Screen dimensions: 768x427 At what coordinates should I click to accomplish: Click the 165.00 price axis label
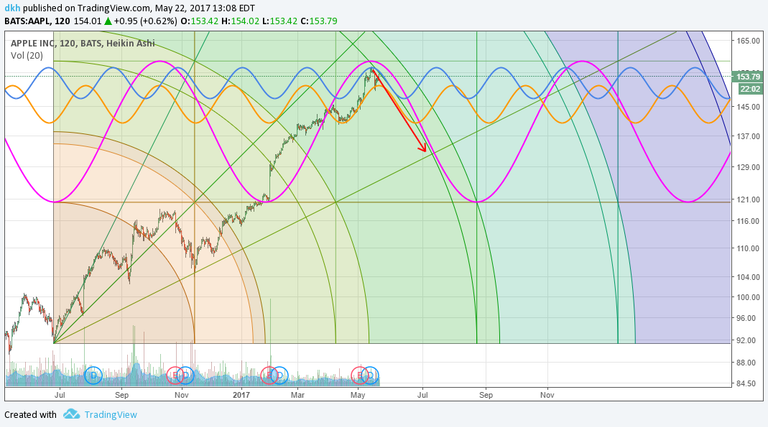click(748, 41)
